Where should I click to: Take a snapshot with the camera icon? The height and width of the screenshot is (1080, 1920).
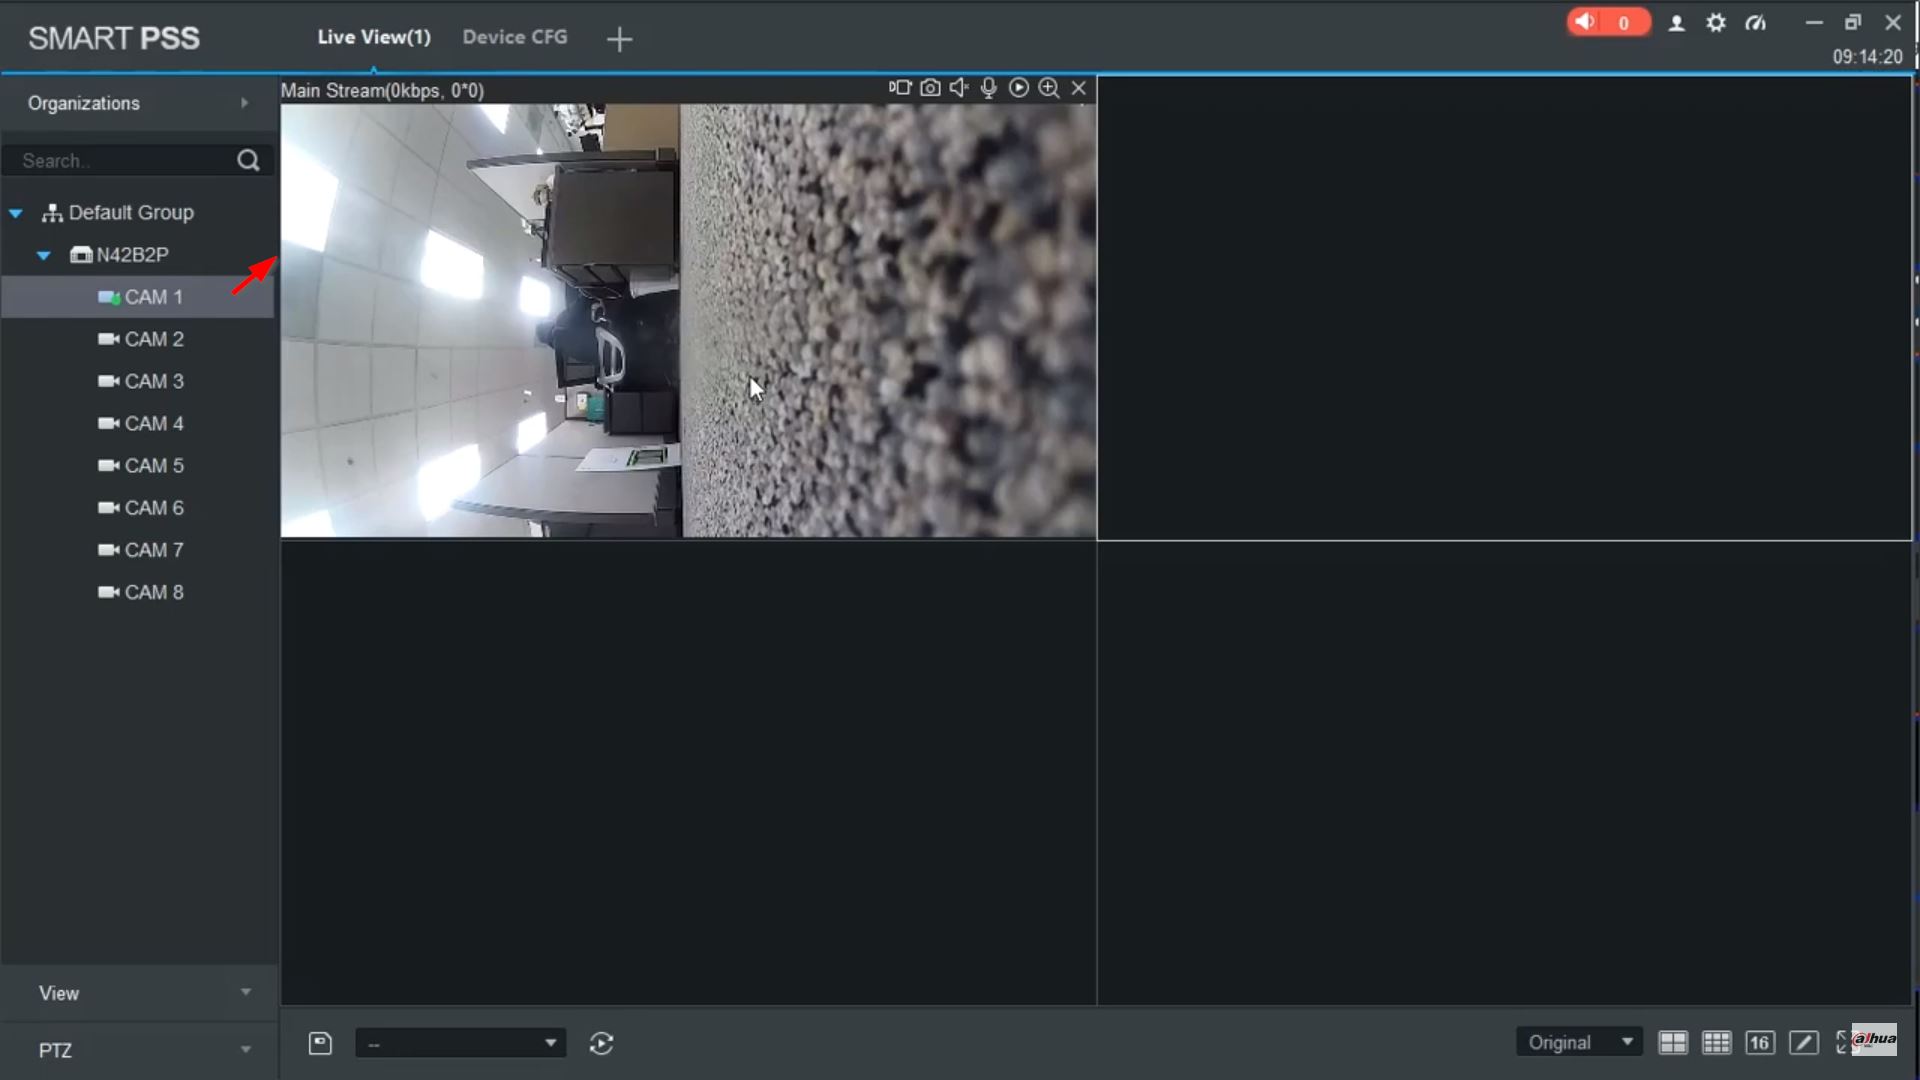pos(930,88)
